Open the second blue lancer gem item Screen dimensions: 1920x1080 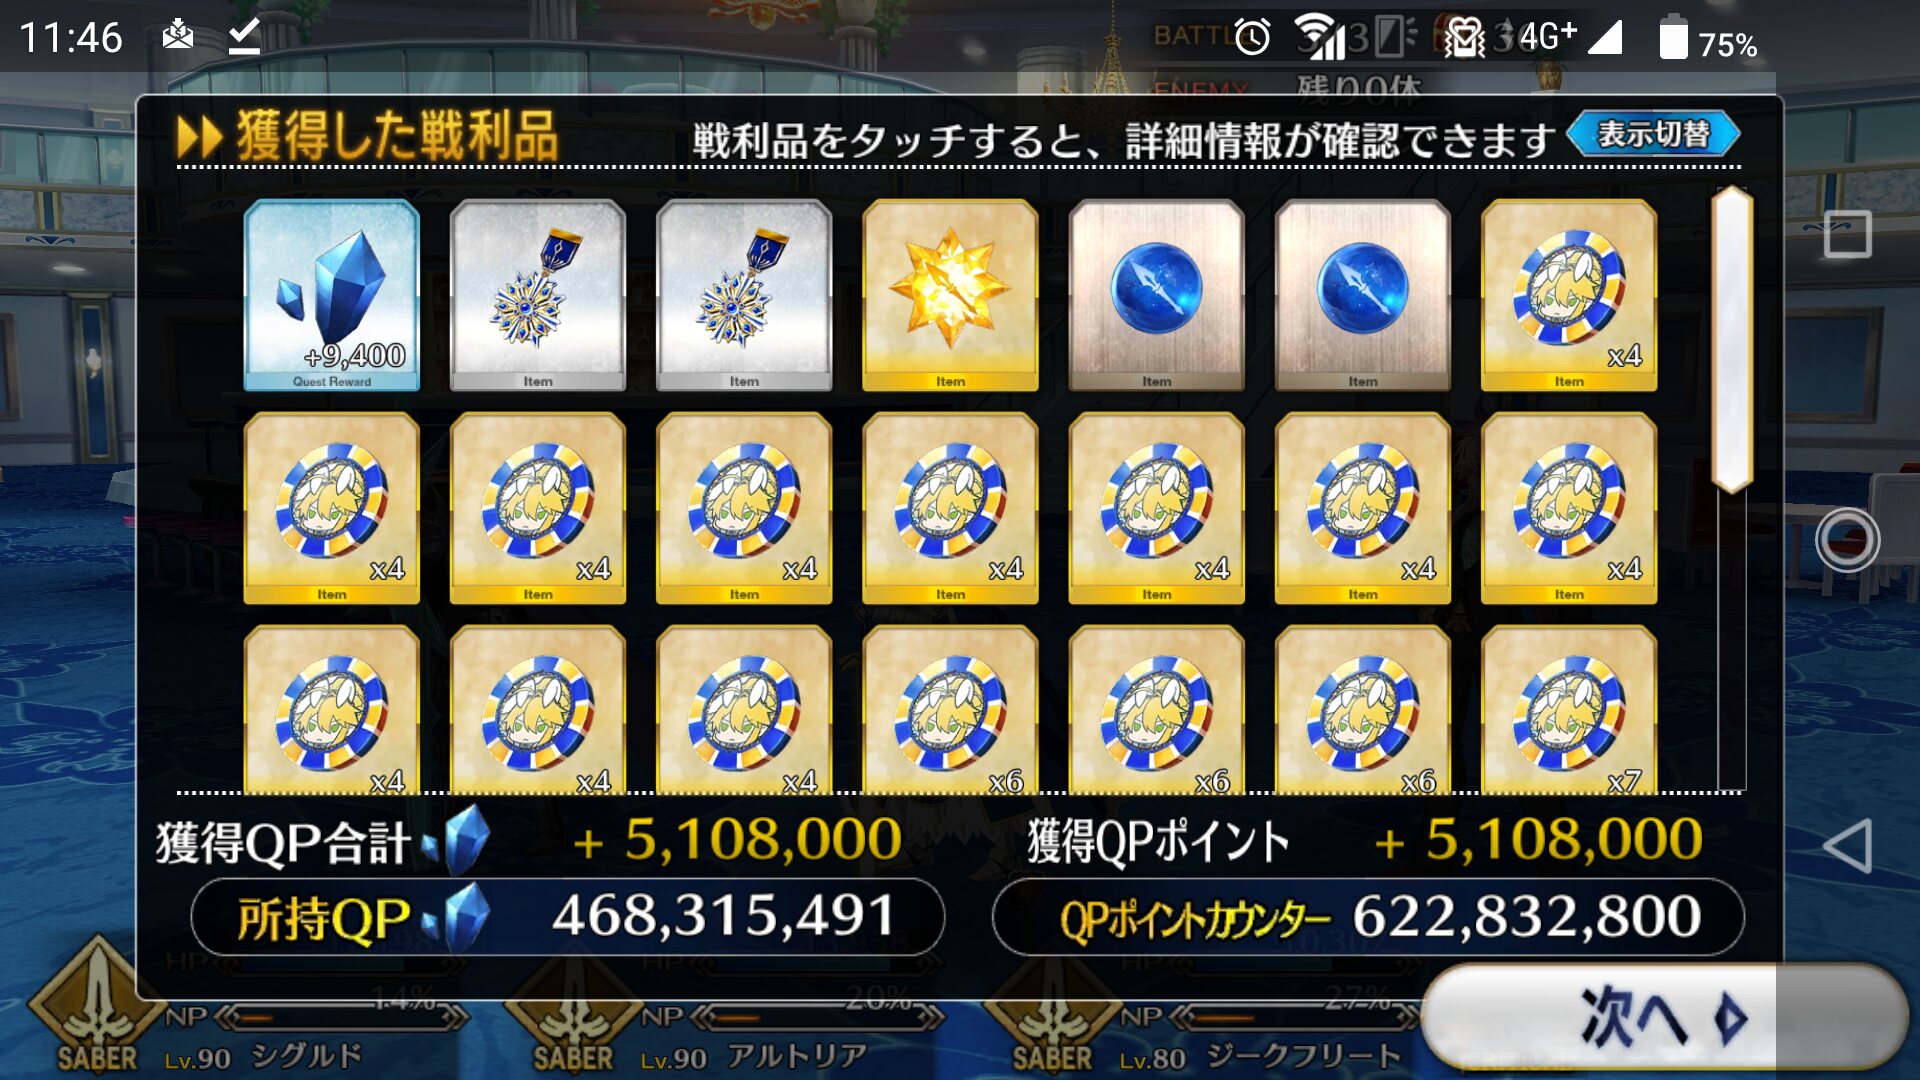[x=1363, y=295]
